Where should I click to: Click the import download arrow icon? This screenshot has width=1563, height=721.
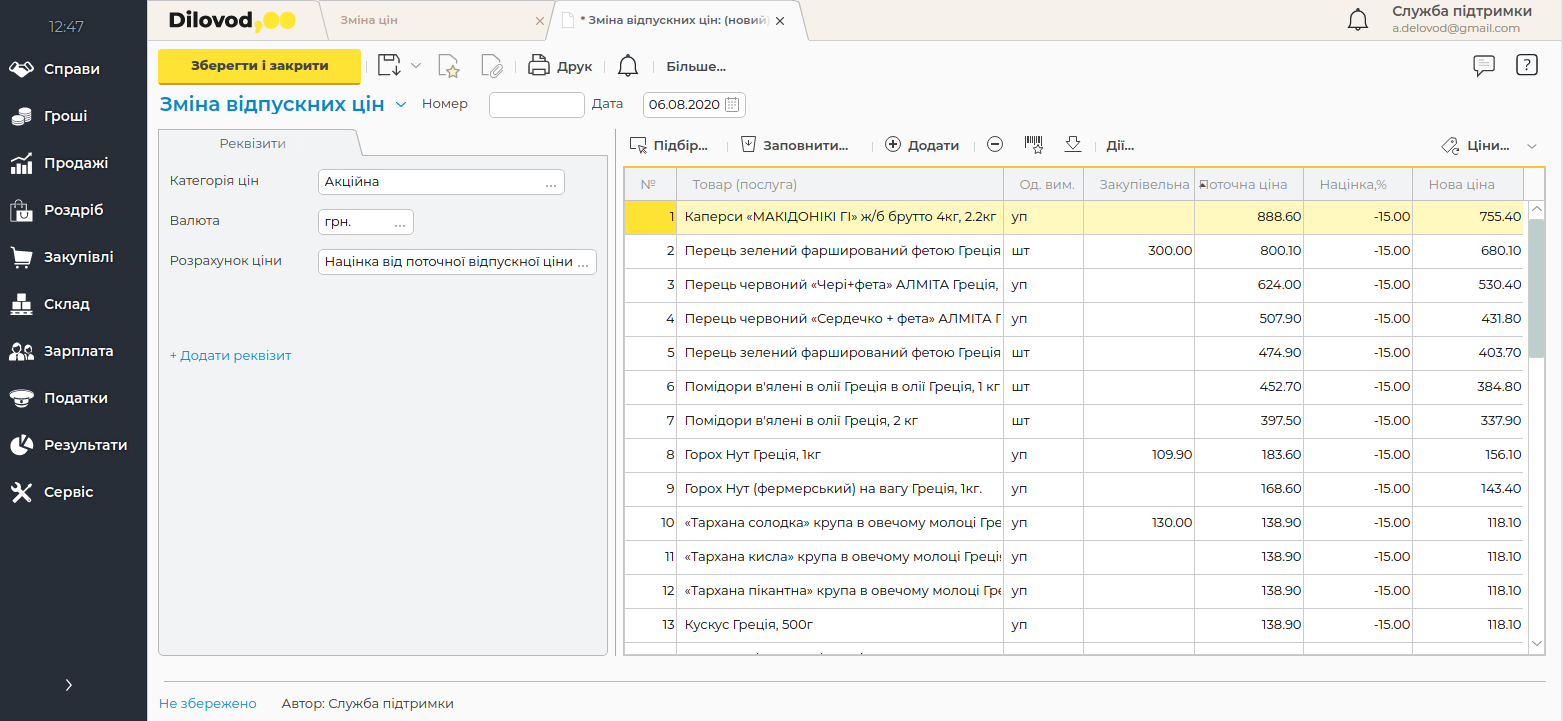(x=1073, y=145)
